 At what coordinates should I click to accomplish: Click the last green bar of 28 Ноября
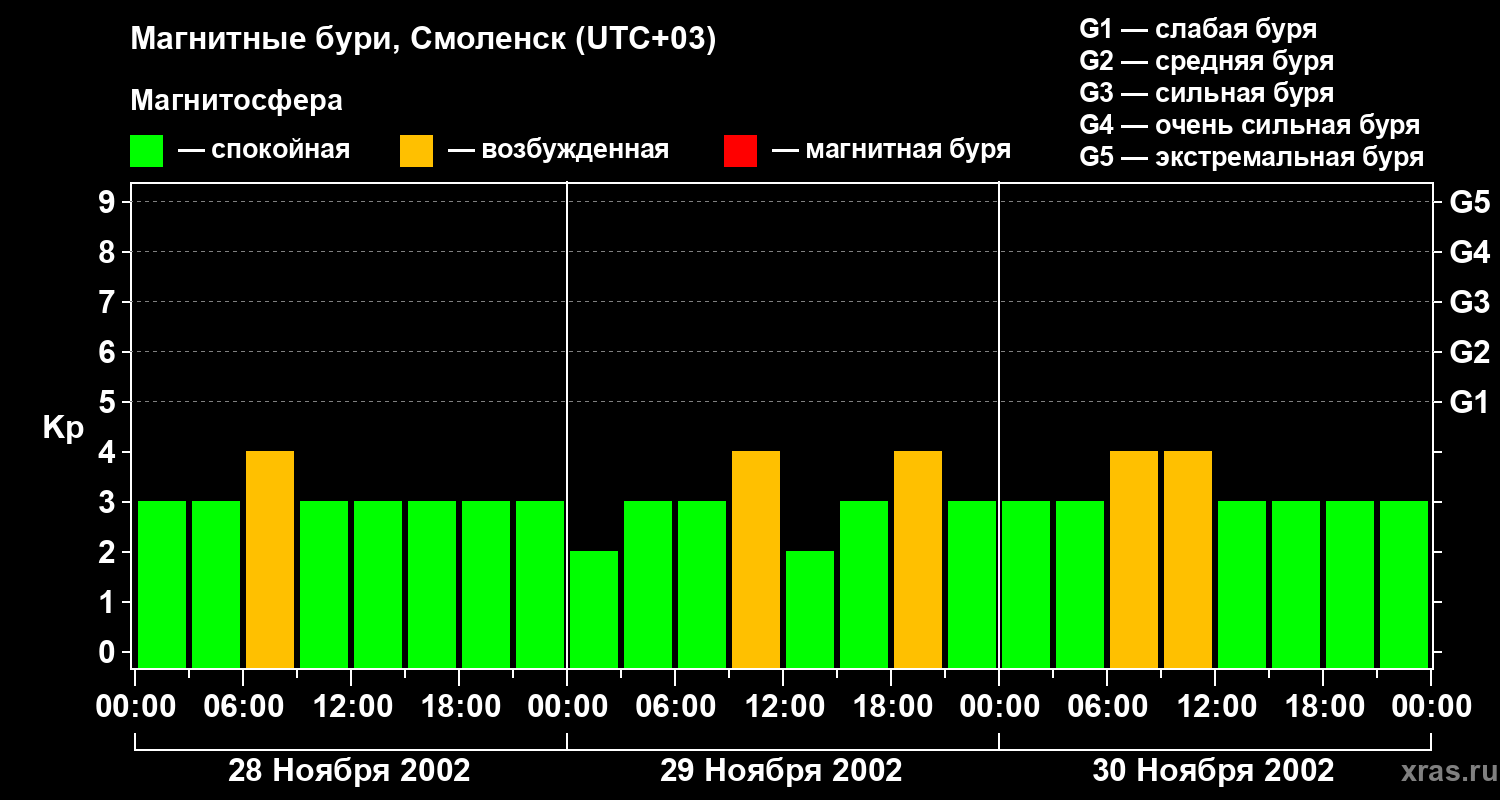[540, 584]
